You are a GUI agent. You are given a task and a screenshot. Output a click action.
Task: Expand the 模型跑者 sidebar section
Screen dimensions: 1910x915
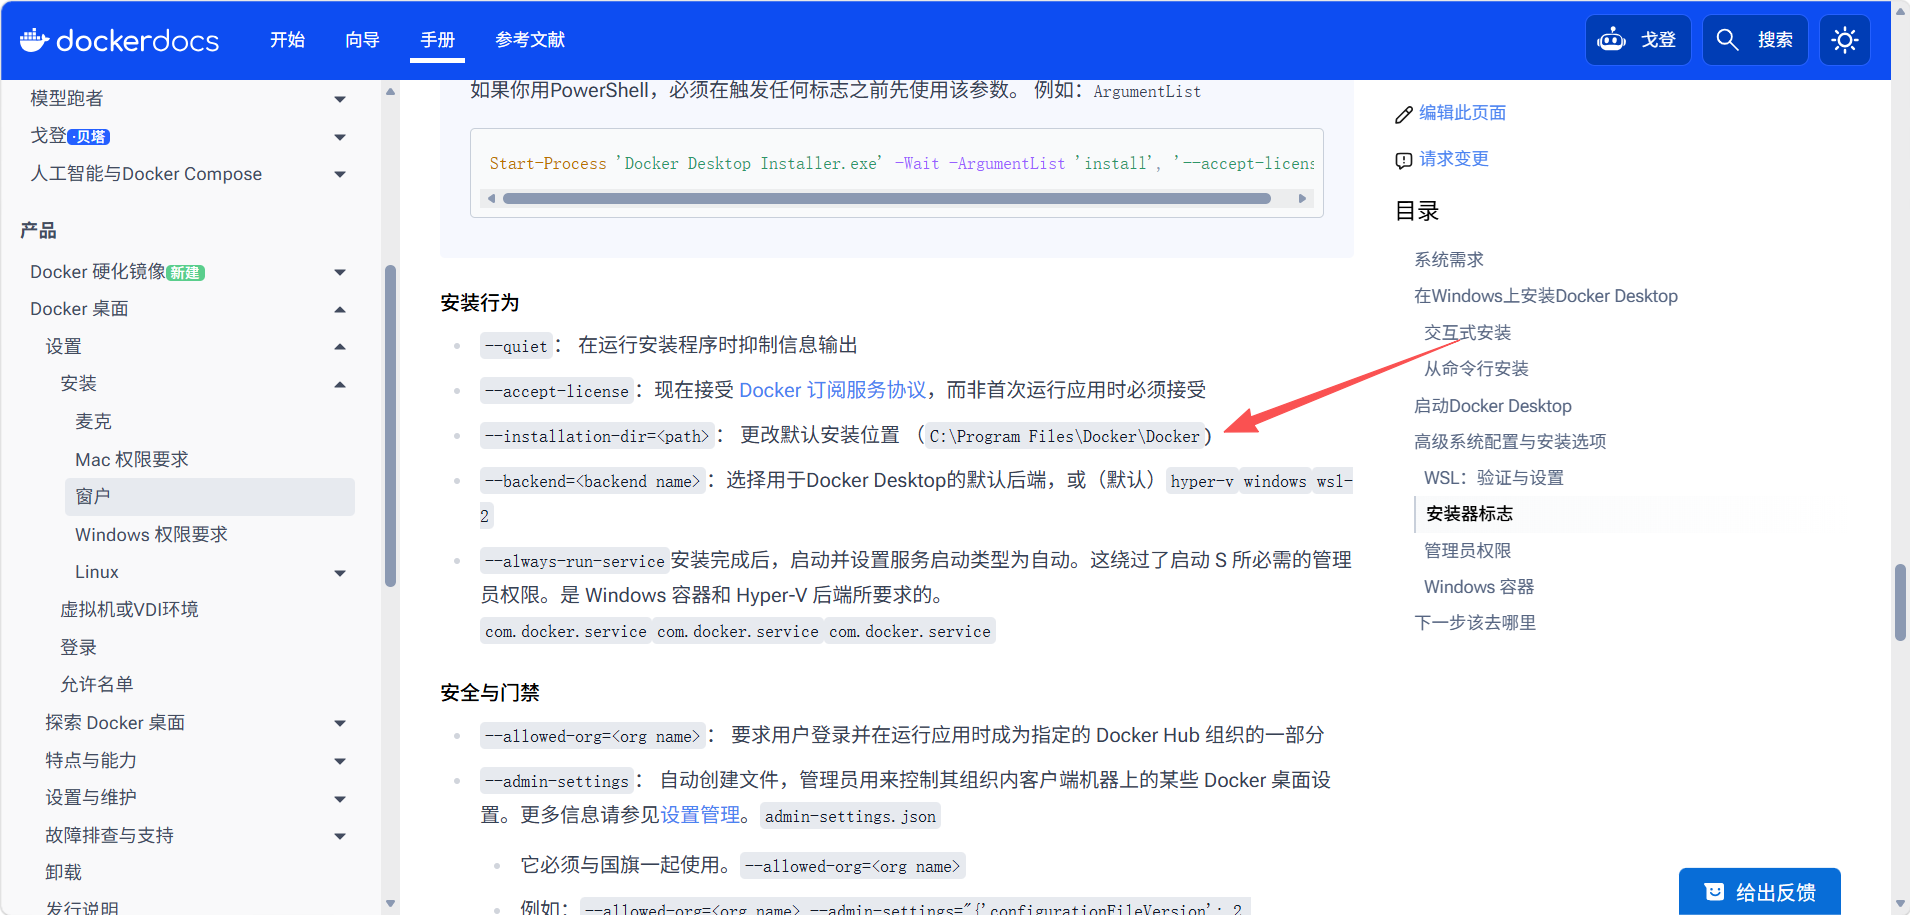point(340,99)
